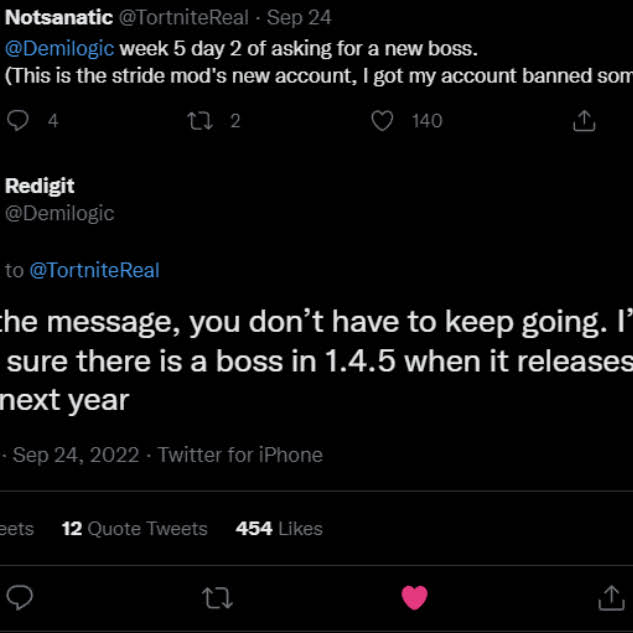Click the @Demilogic handle under Redigit

(60, 213)
